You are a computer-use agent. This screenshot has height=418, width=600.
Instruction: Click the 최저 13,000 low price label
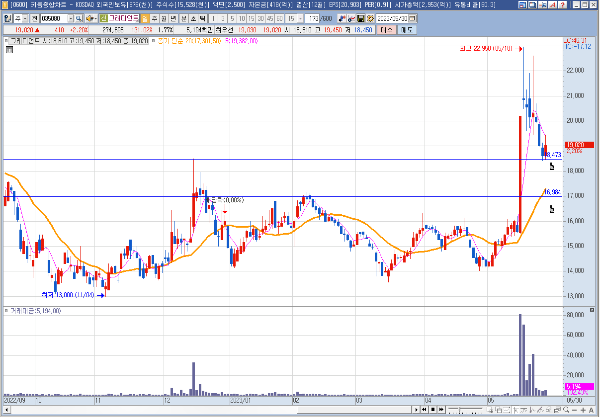(x=68, y=295)
